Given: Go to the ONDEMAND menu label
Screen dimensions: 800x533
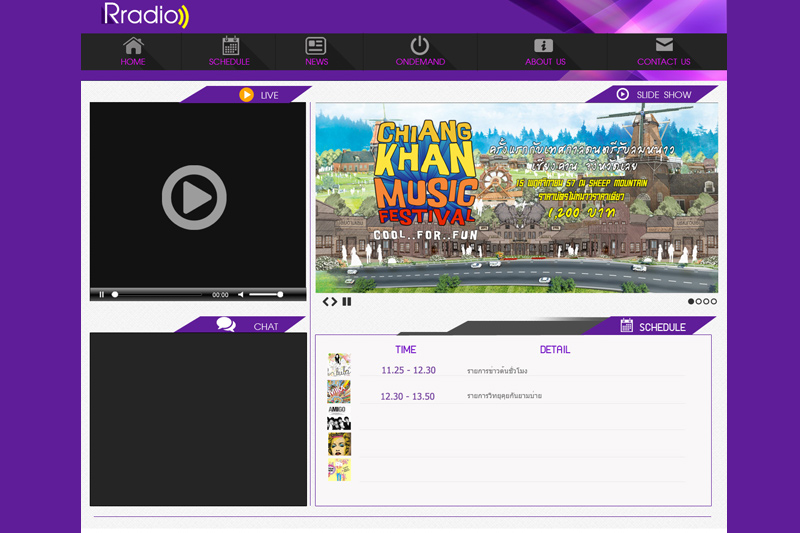Looking at the screenshot, I should pos(420,62).
